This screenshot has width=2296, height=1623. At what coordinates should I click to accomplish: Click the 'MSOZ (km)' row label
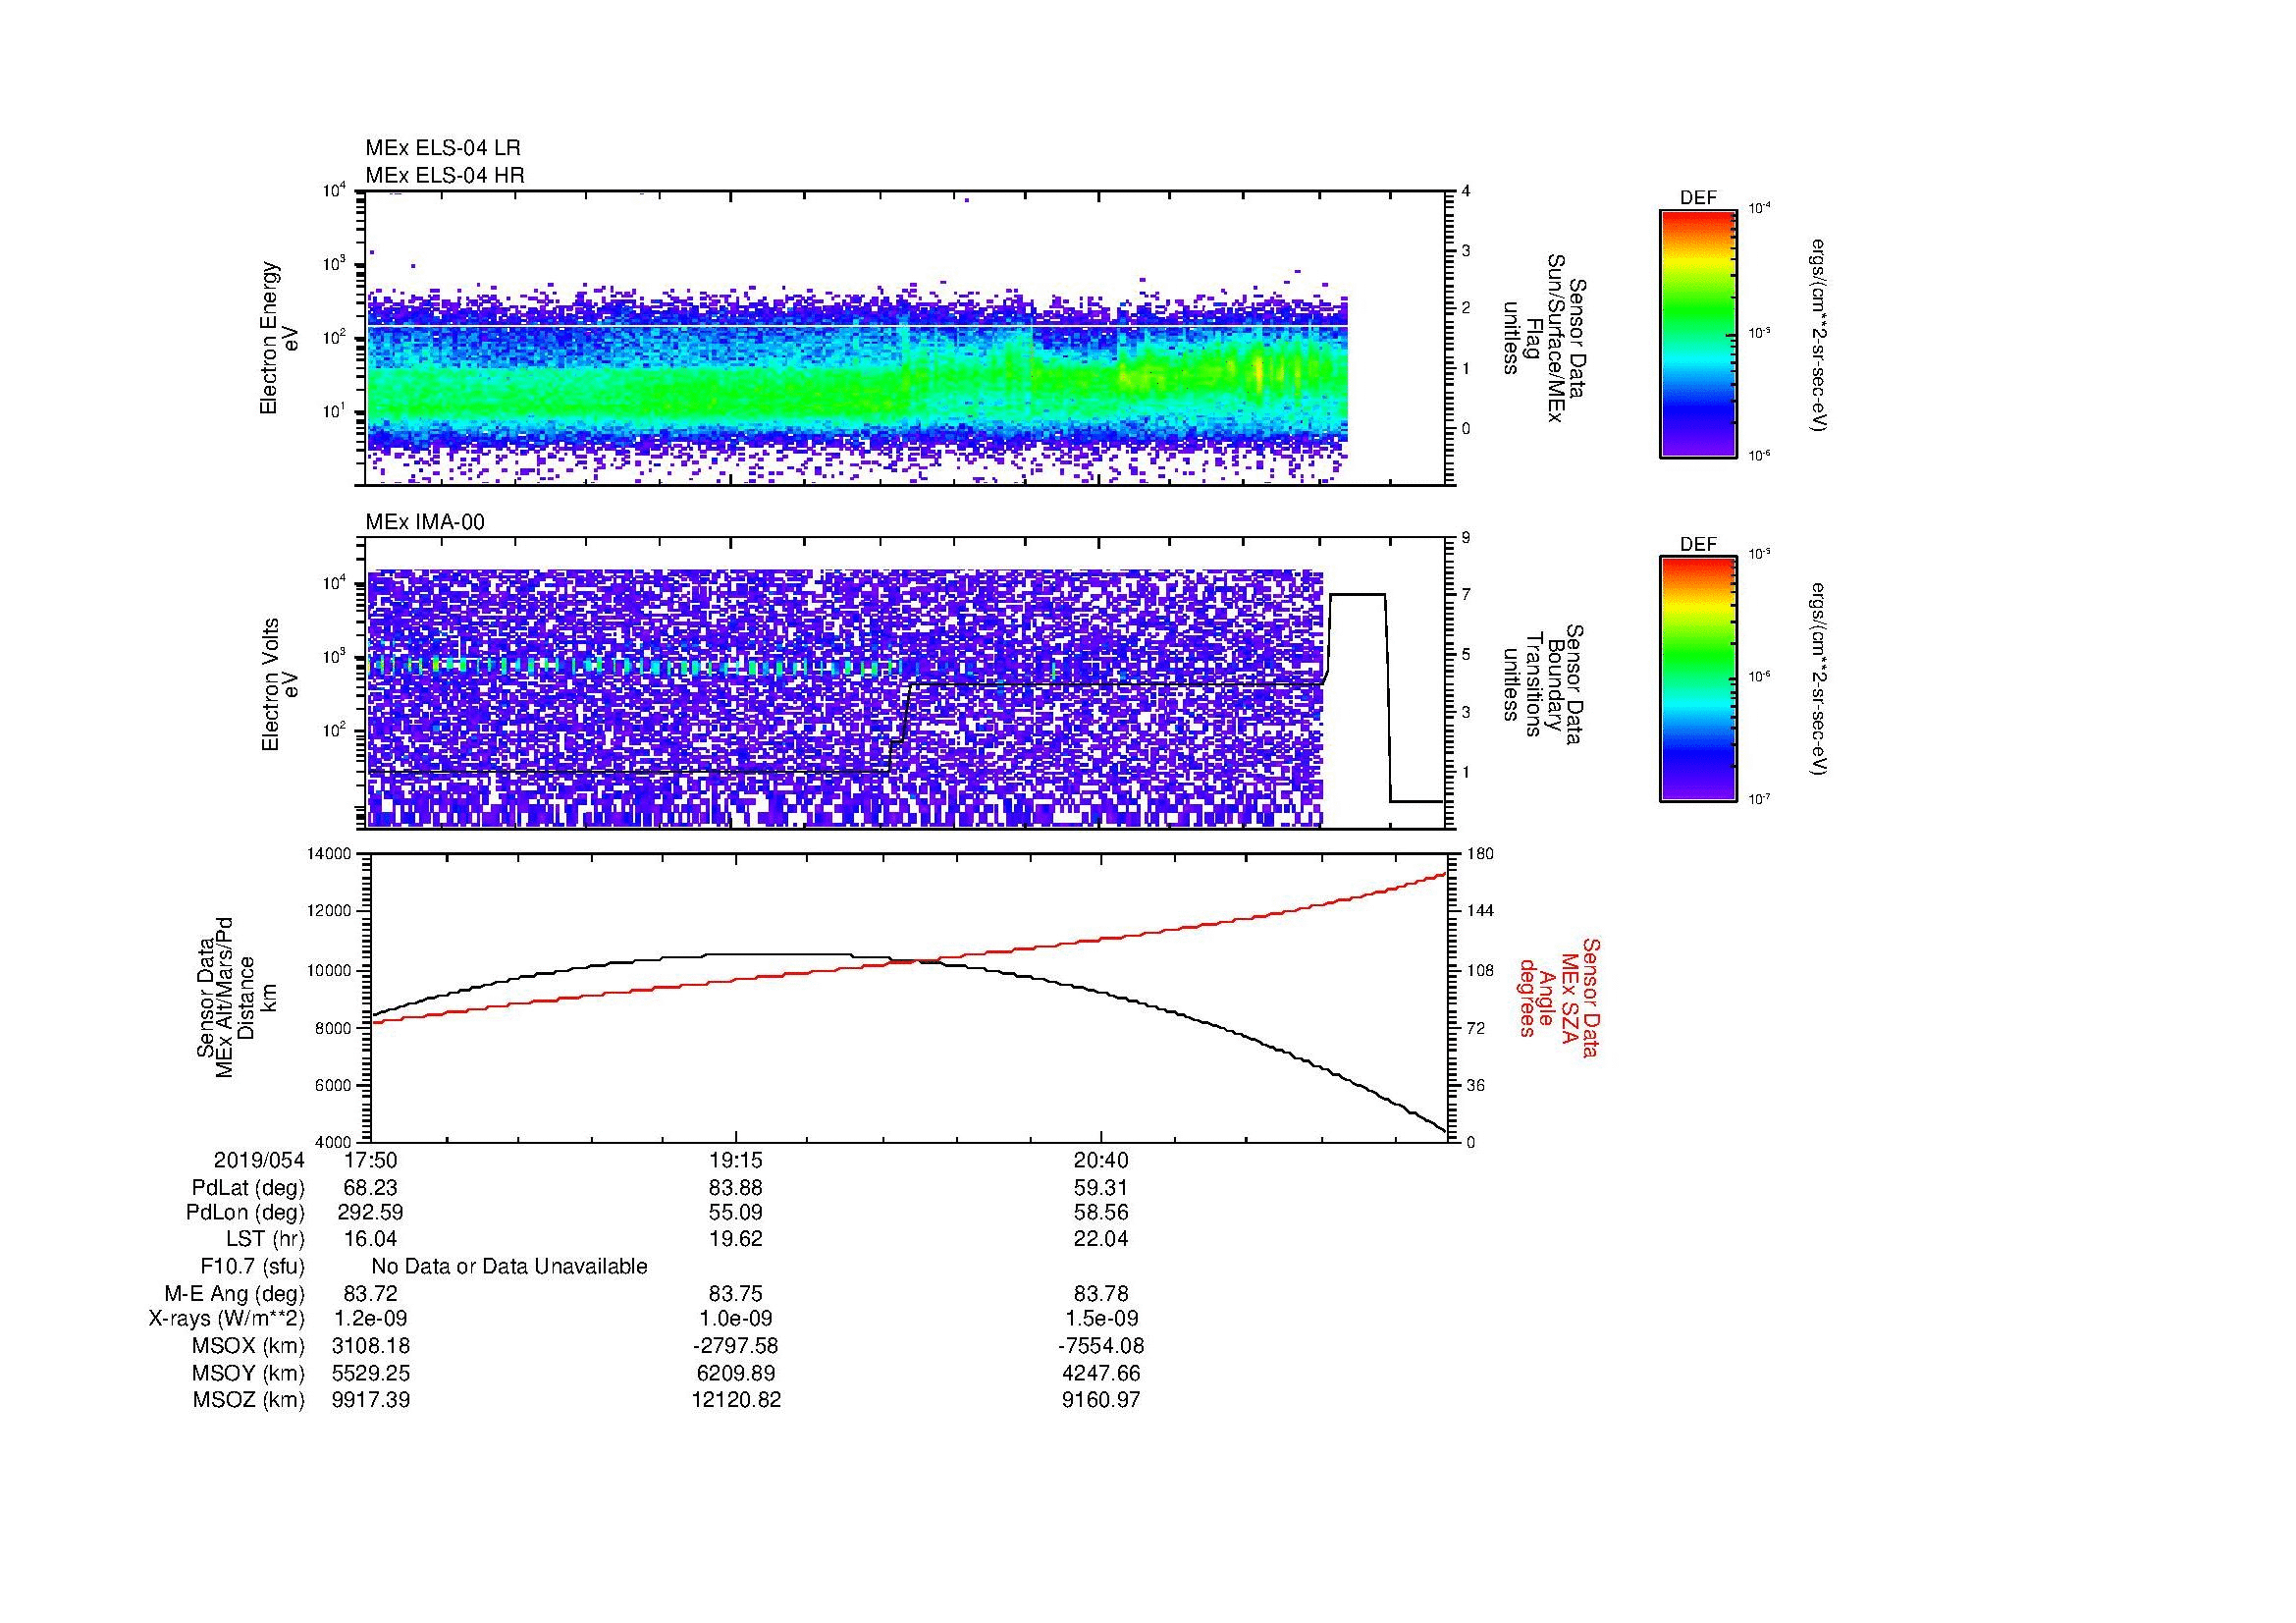pos(248,1400)
